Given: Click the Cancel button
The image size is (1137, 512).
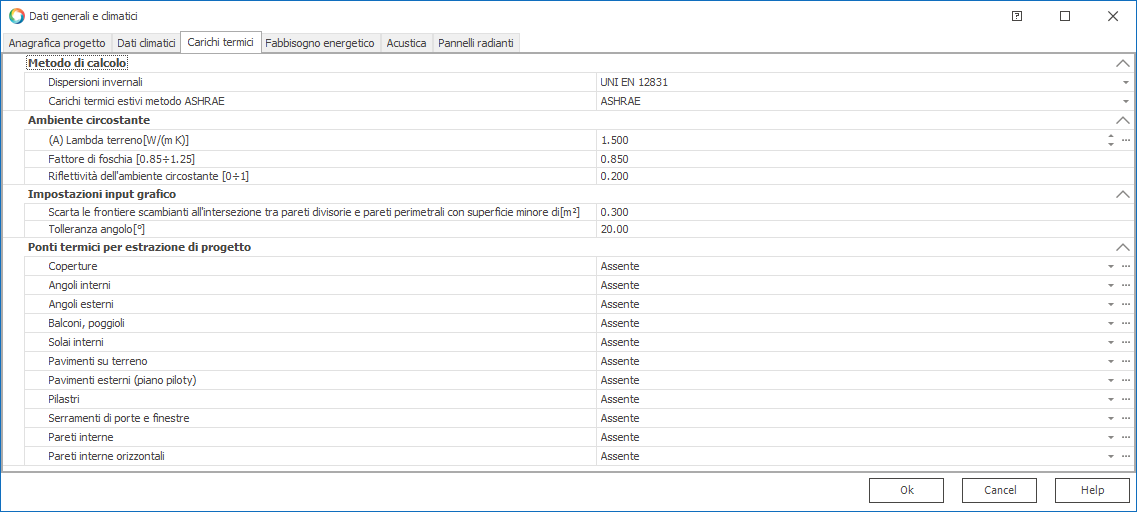Looking at the screenshot, I should tap(999, 490).
